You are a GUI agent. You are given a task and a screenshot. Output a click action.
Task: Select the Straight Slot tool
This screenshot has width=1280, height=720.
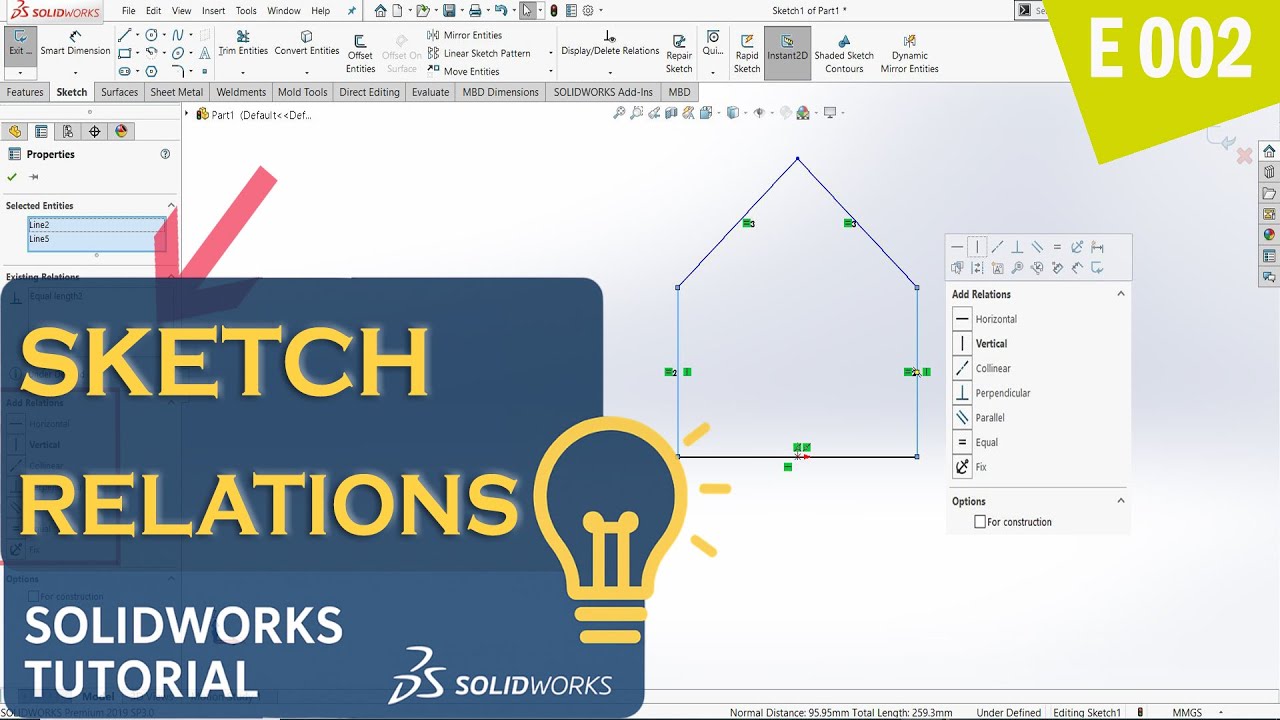(124, 71)
